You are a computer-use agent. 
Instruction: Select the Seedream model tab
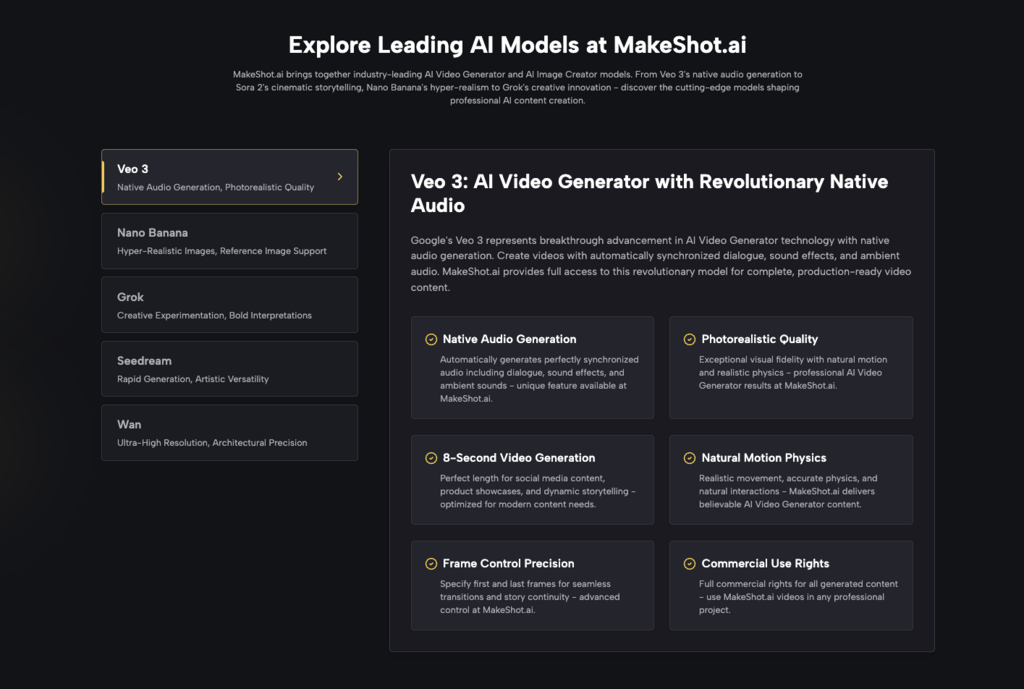(x=229, y=369)
